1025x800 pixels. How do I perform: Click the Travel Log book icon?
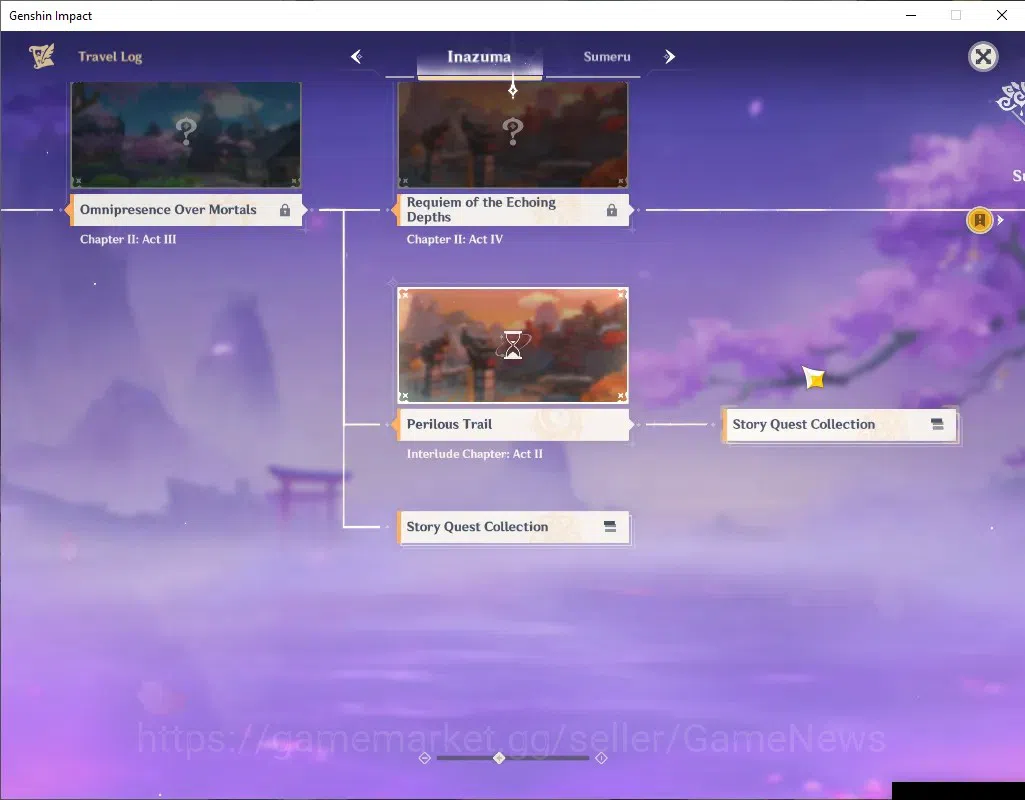(x=42, y=56)
